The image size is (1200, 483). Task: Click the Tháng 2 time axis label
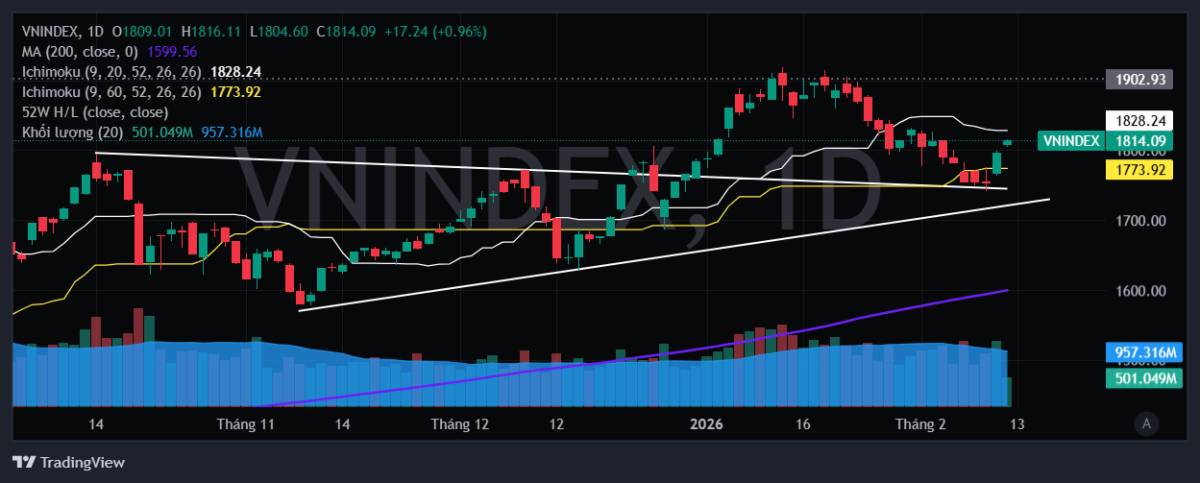(x=921, y=425)
